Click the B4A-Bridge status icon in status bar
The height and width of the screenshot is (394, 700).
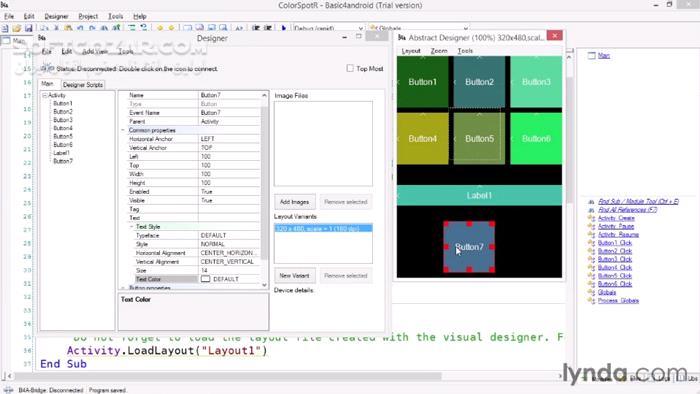pyautogui.click(x=8, y=390)
